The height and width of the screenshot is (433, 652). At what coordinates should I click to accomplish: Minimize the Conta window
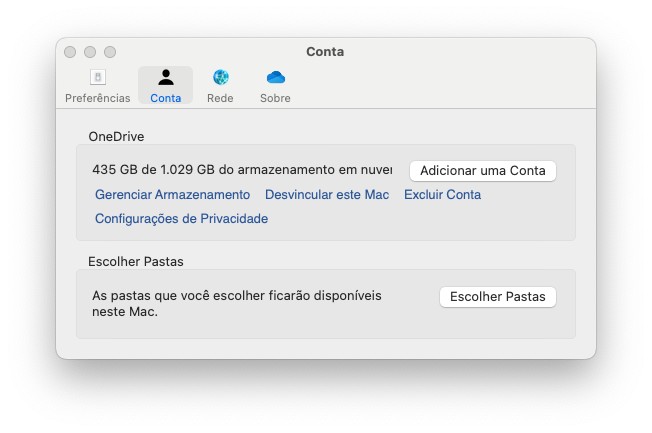90,52
